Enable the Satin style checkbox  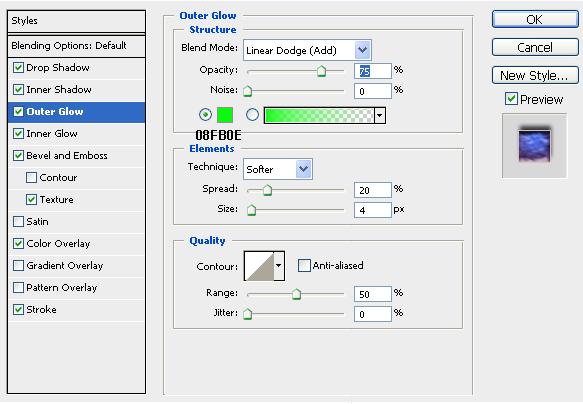[19, 222]
